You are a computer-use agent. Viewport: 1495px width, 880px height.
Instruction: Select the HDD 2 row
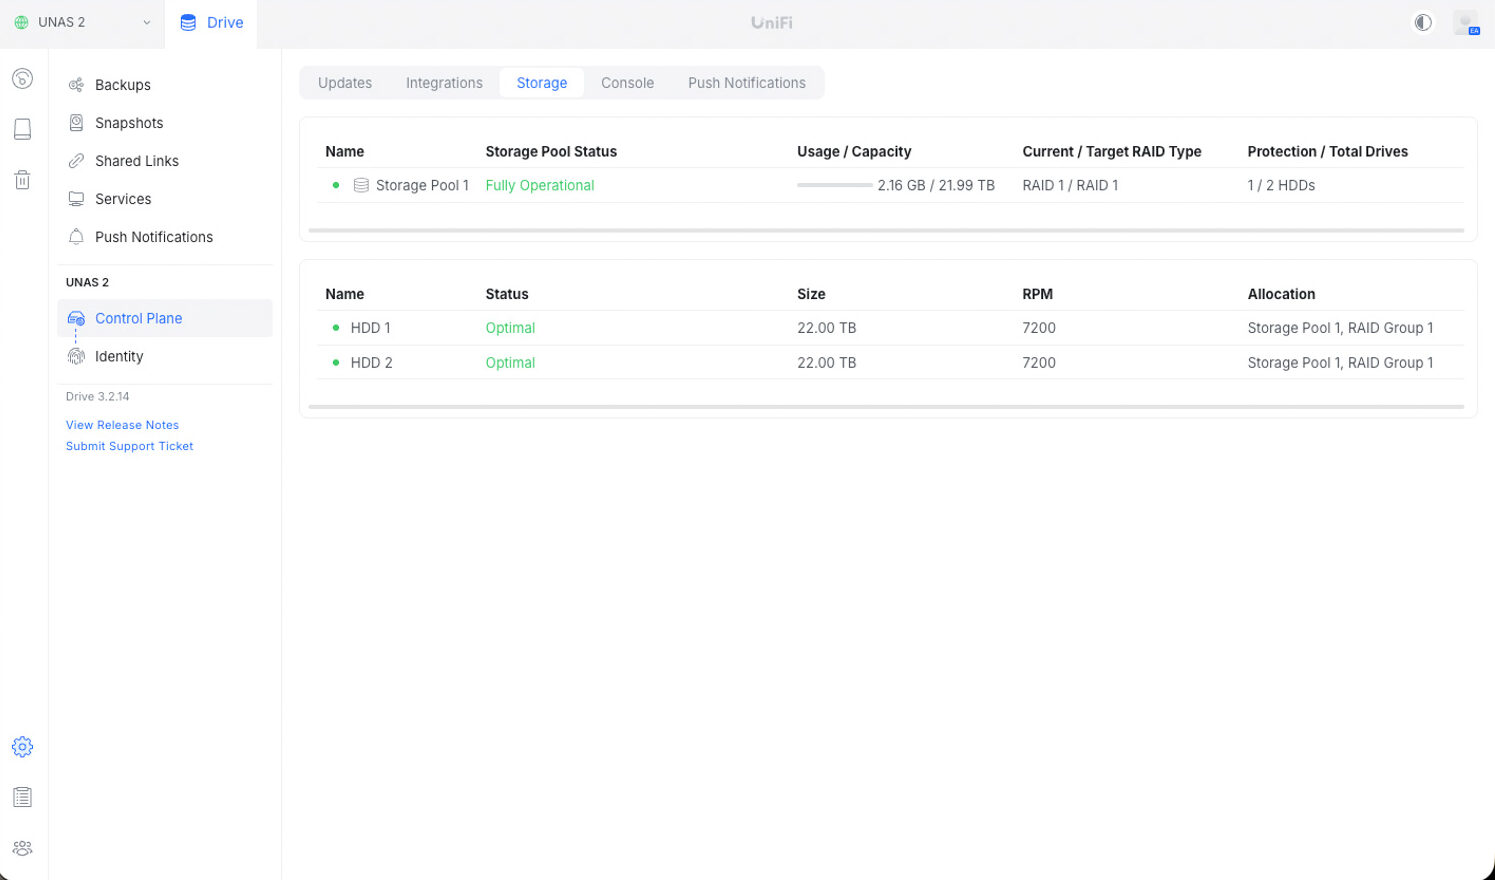[x=371, y=363]
